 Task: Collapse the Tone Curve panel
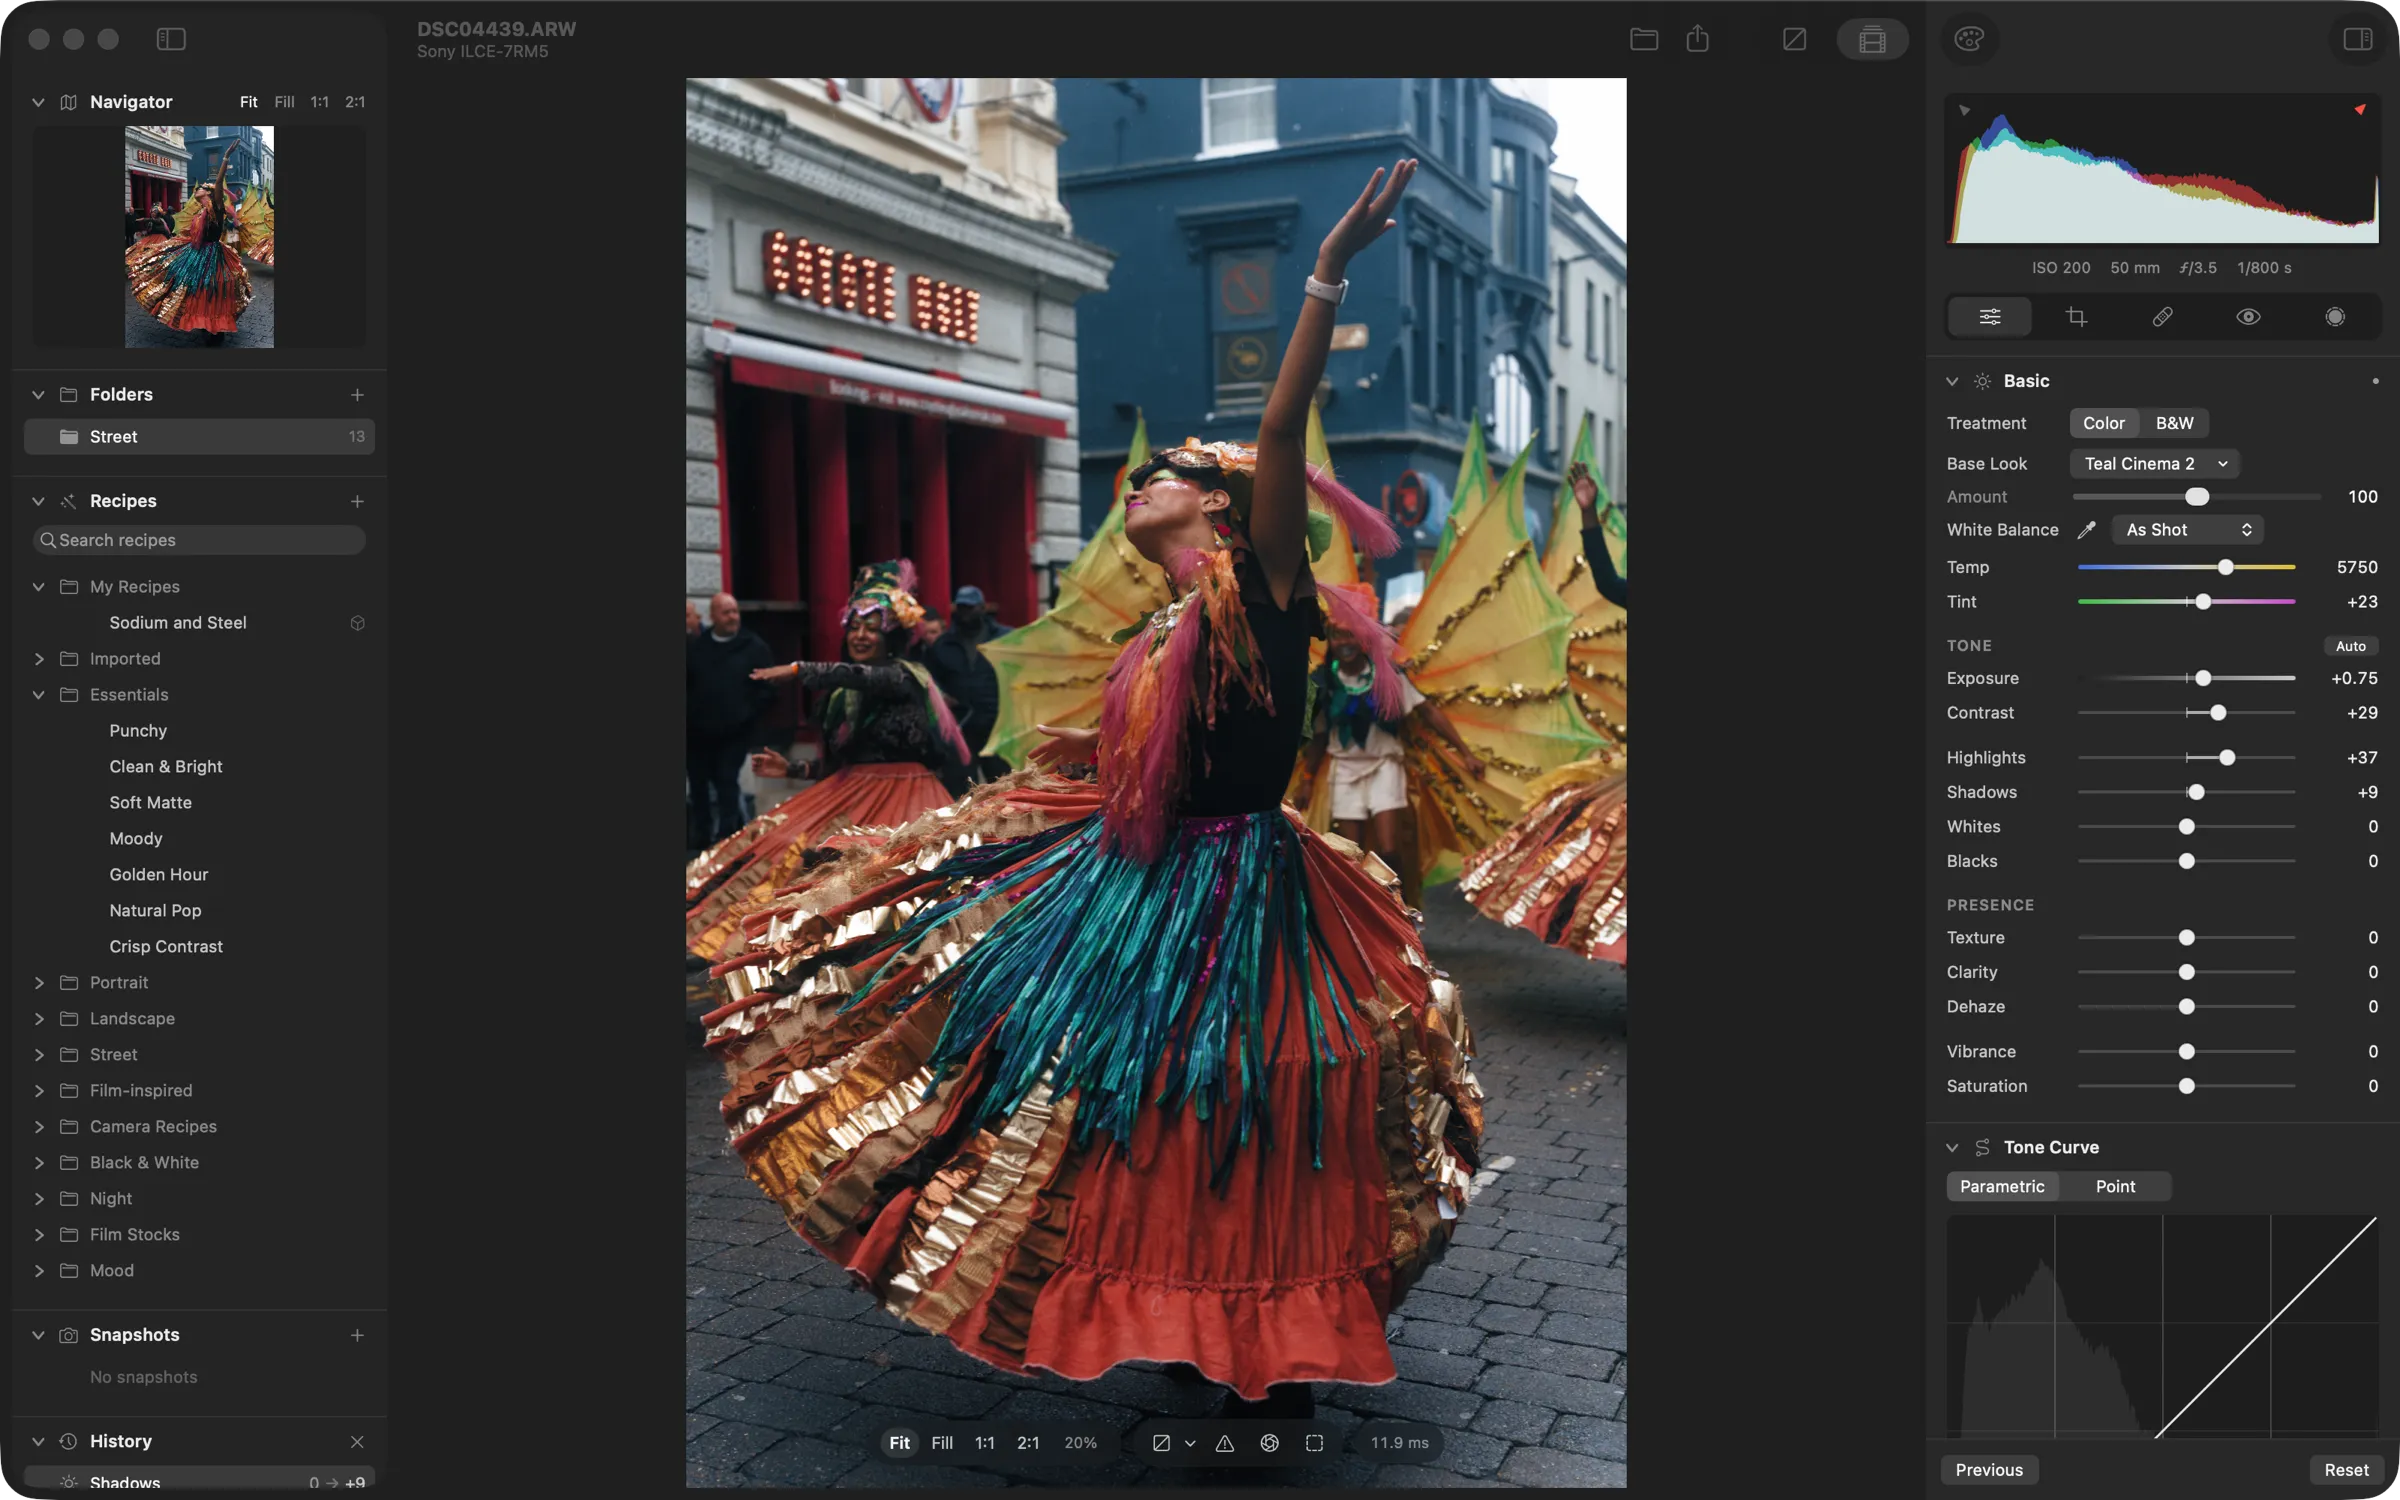(x=1952, y=1147)
